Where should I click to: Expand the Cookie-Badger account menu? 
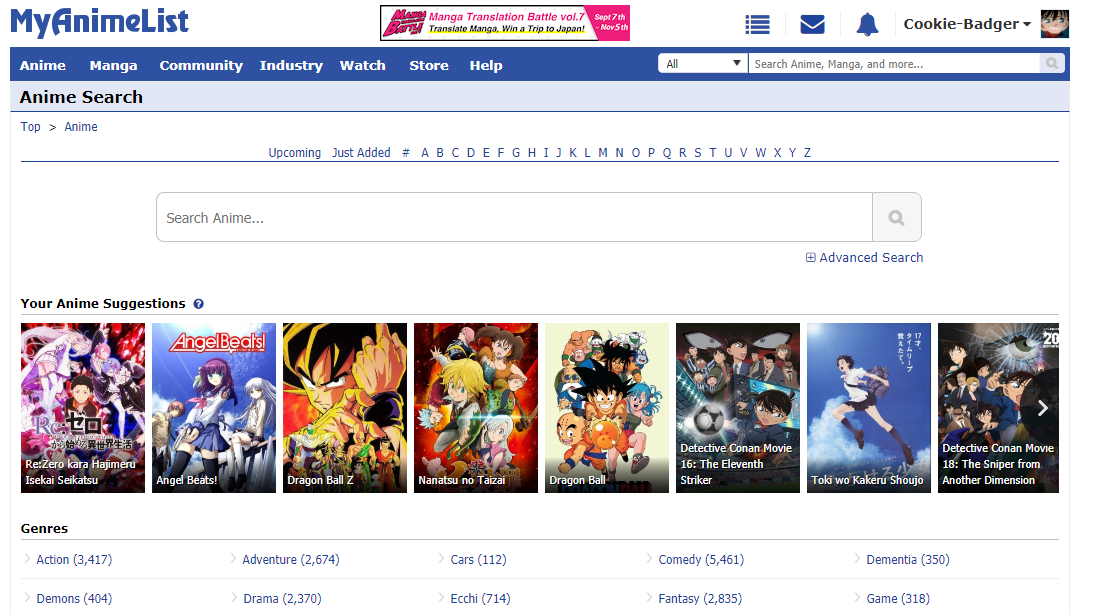[966, 24]
